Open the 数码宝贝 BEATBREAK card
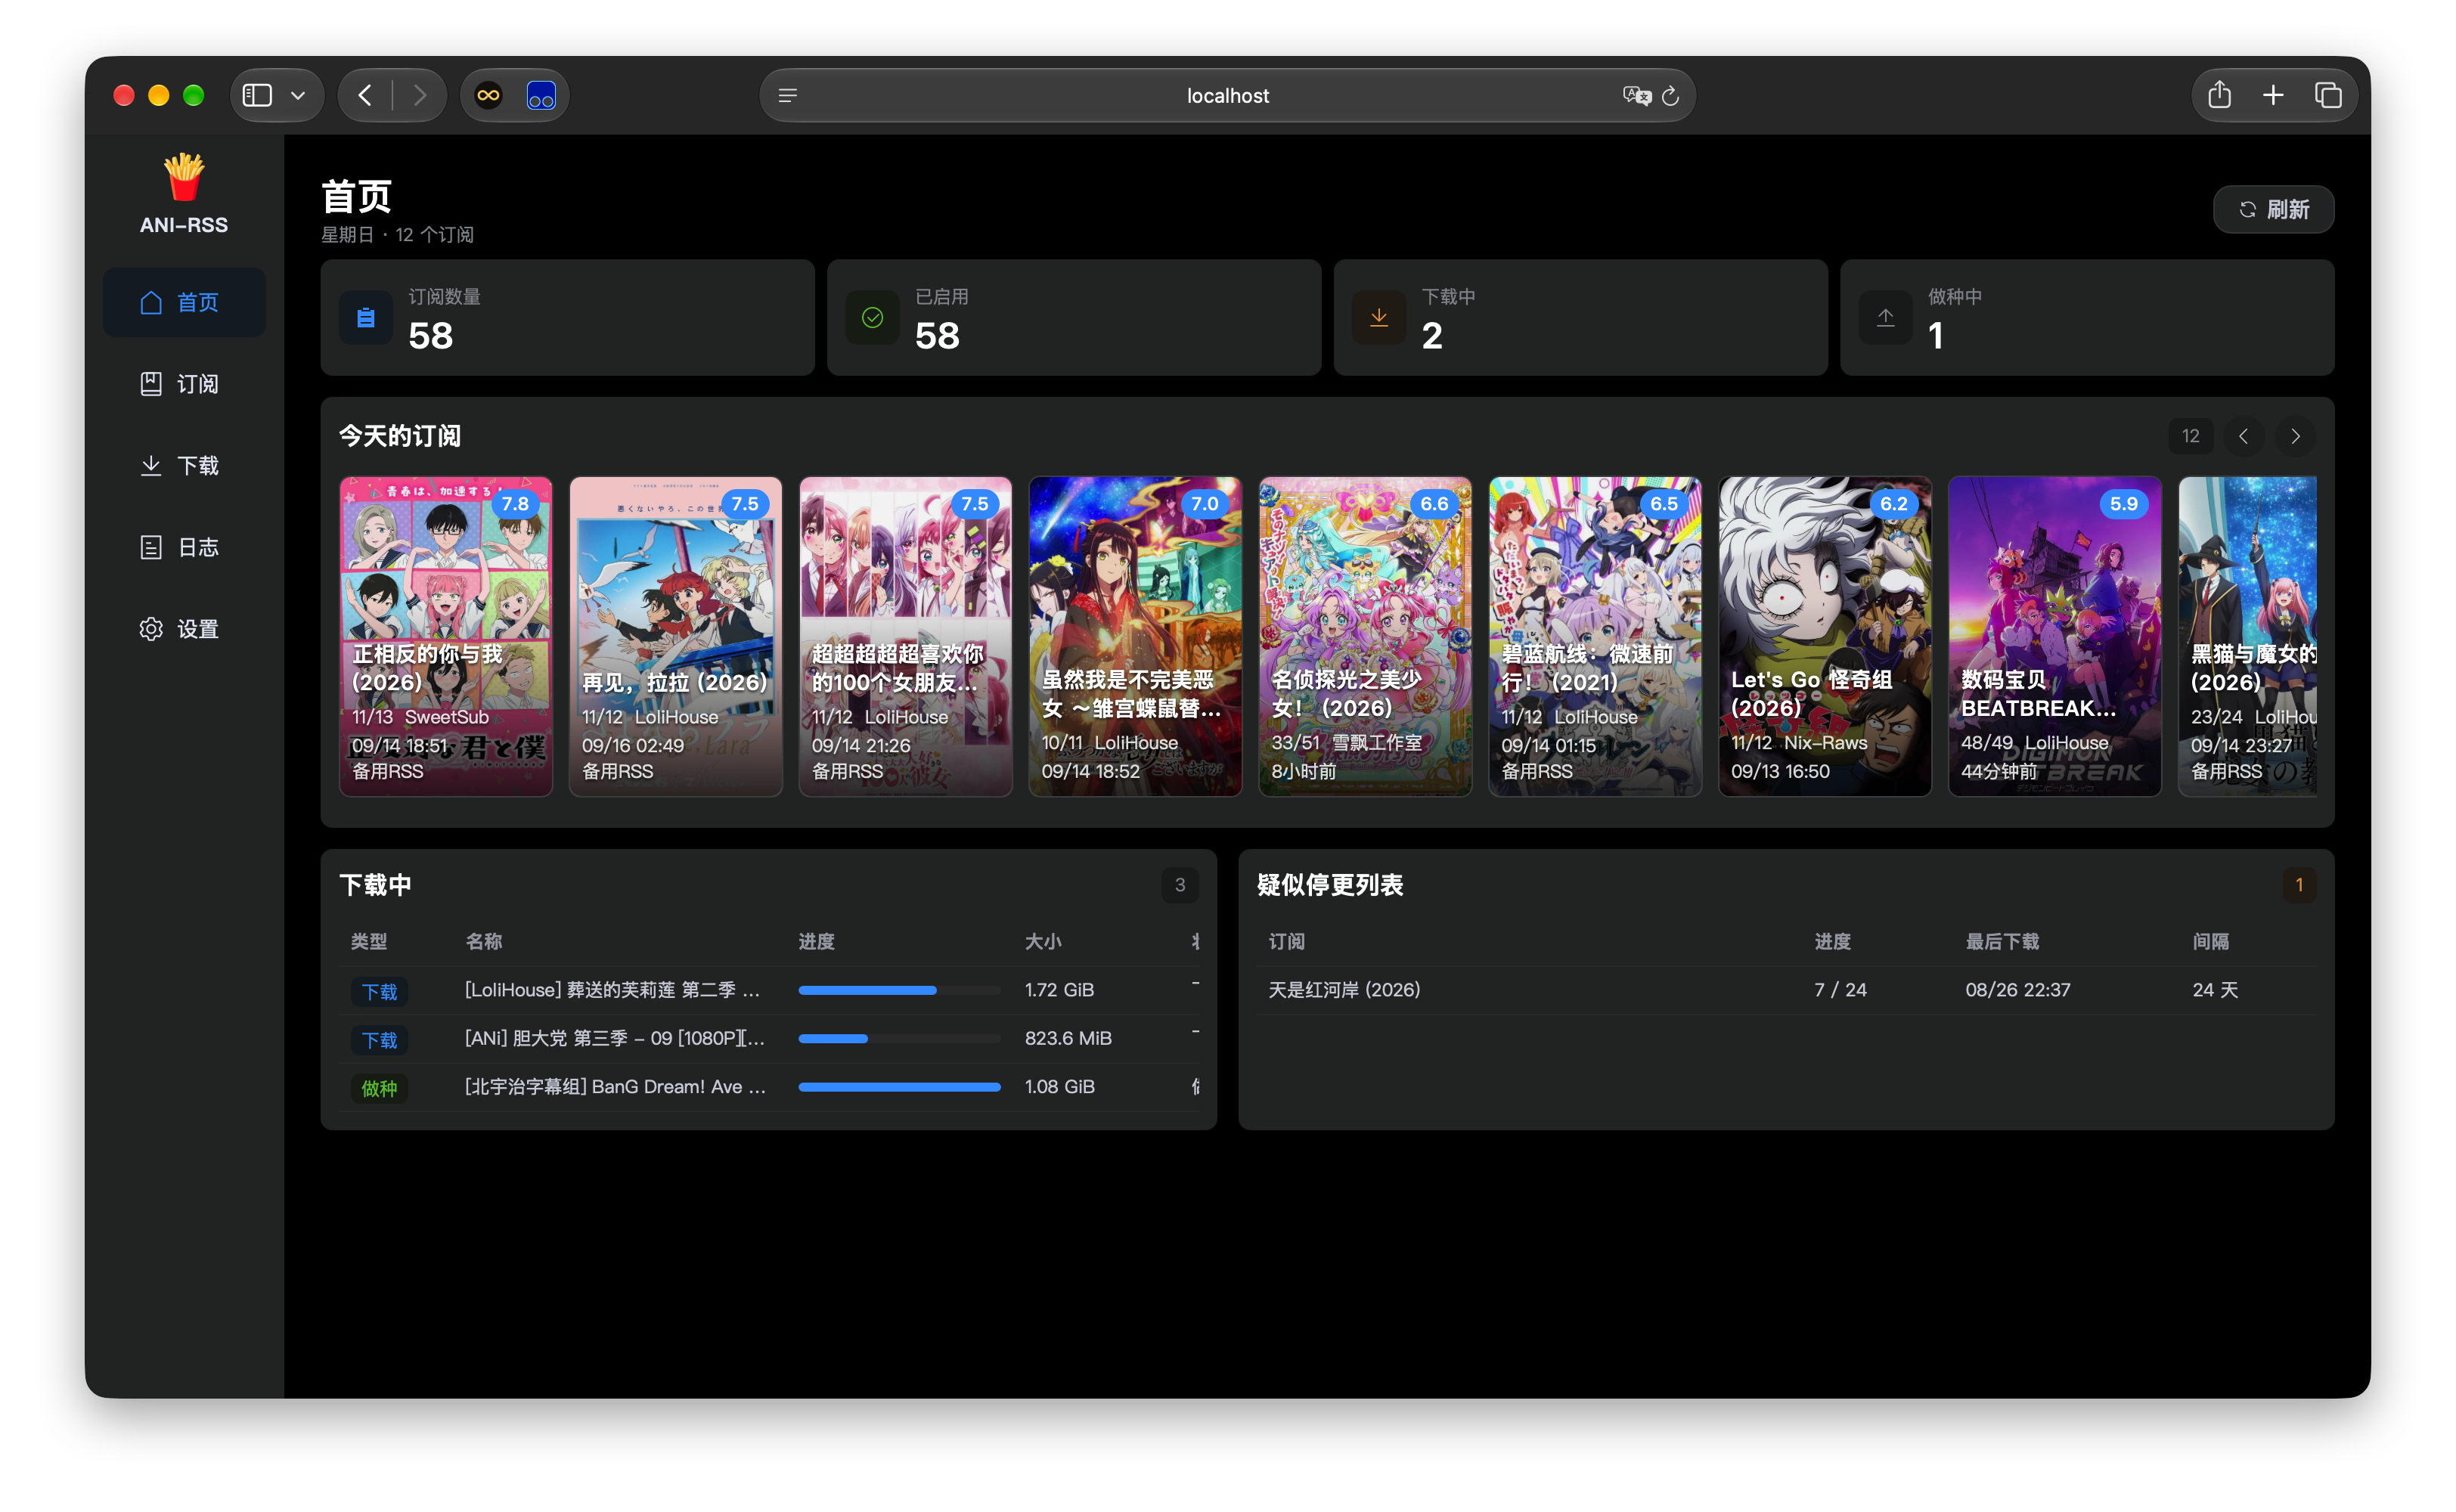2456x1512 pixels. pos(2055,636)
